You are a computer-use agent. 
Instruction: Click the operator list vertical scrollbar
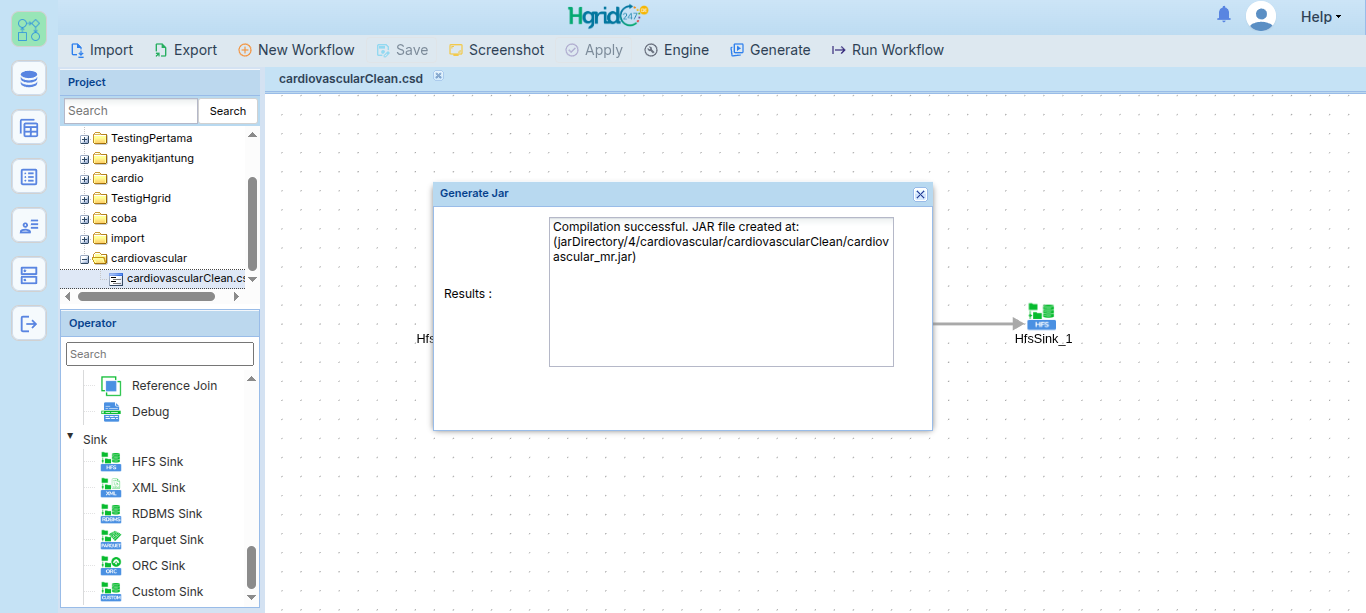click(x=251, y=567)
